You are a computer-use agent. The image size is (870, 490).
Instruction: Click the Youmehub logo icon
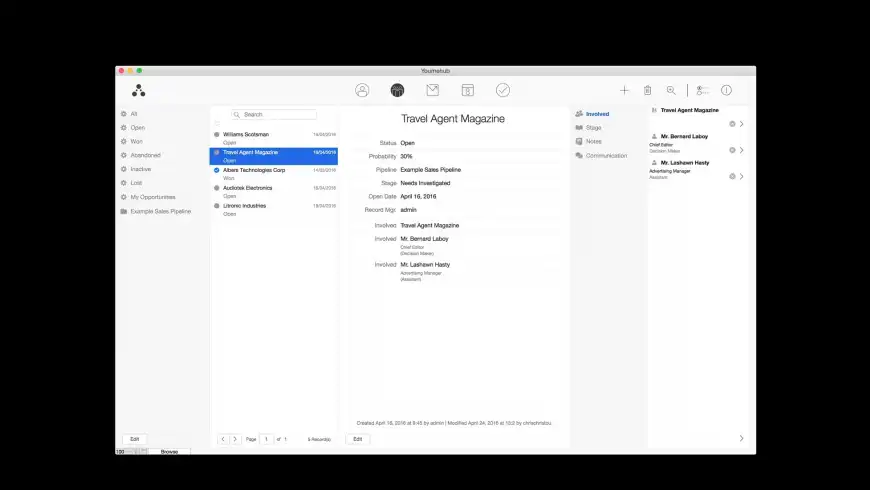139,90
